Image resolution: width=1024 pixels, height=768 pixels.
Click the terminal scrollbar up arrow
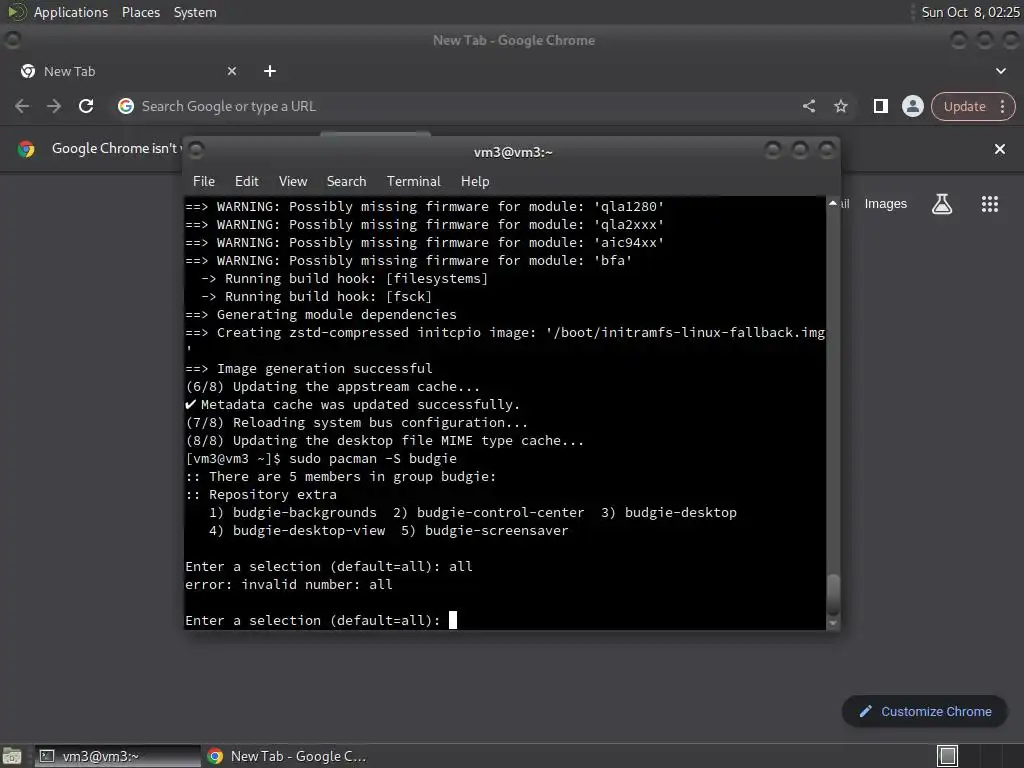[833, 203]
